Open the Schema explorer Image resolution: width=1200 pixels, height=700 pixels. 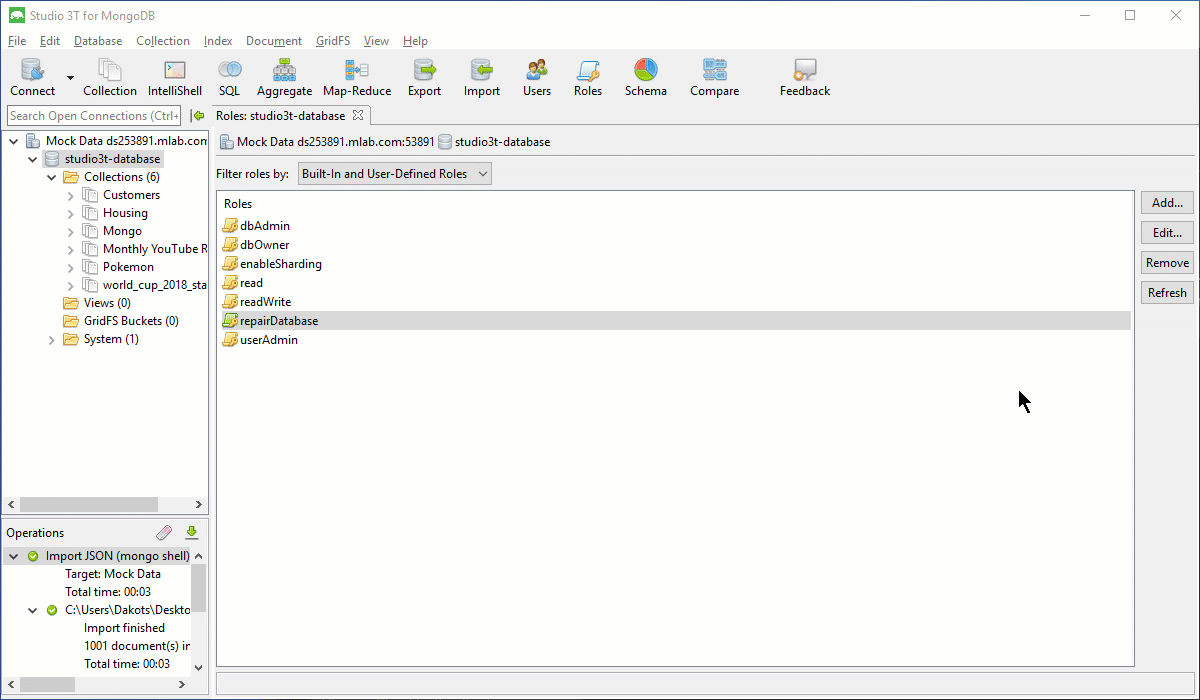tap(646, 77)
